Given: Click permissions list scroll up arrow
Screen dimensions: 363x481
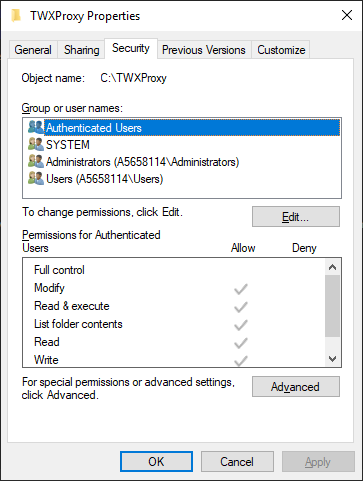Looking at the screenshot, I should [332, 267].
